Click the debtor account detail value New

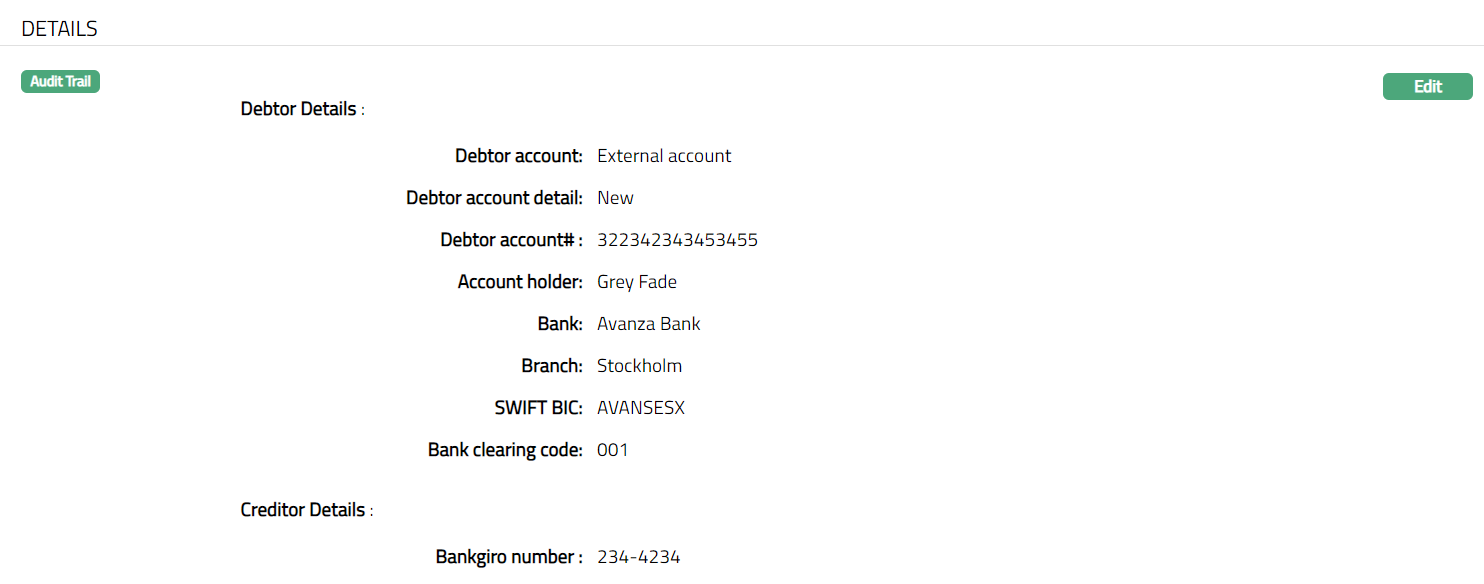(615, 198)
